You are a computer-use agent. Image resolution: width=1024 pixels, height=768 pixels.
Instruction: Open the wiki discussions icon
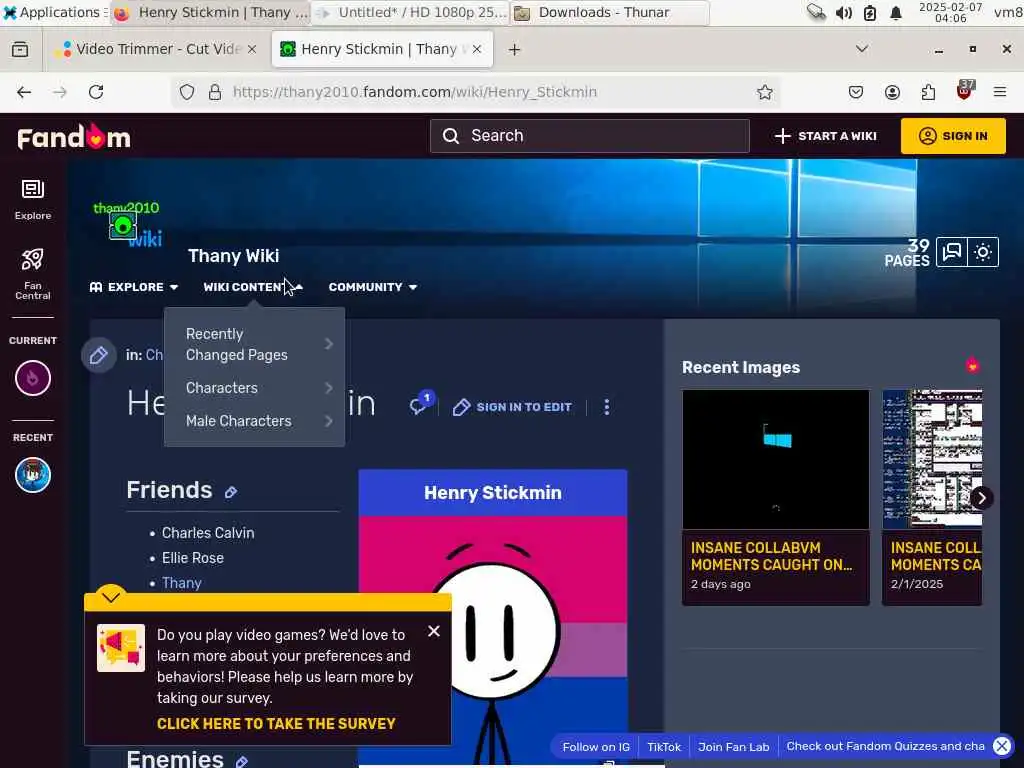pyautogui.click(x=952, y=252)
